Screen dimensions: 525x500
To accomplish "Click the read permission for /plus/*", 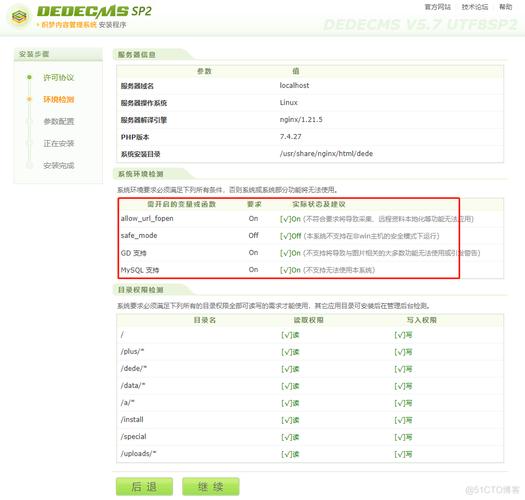I will tap(290, 352).
